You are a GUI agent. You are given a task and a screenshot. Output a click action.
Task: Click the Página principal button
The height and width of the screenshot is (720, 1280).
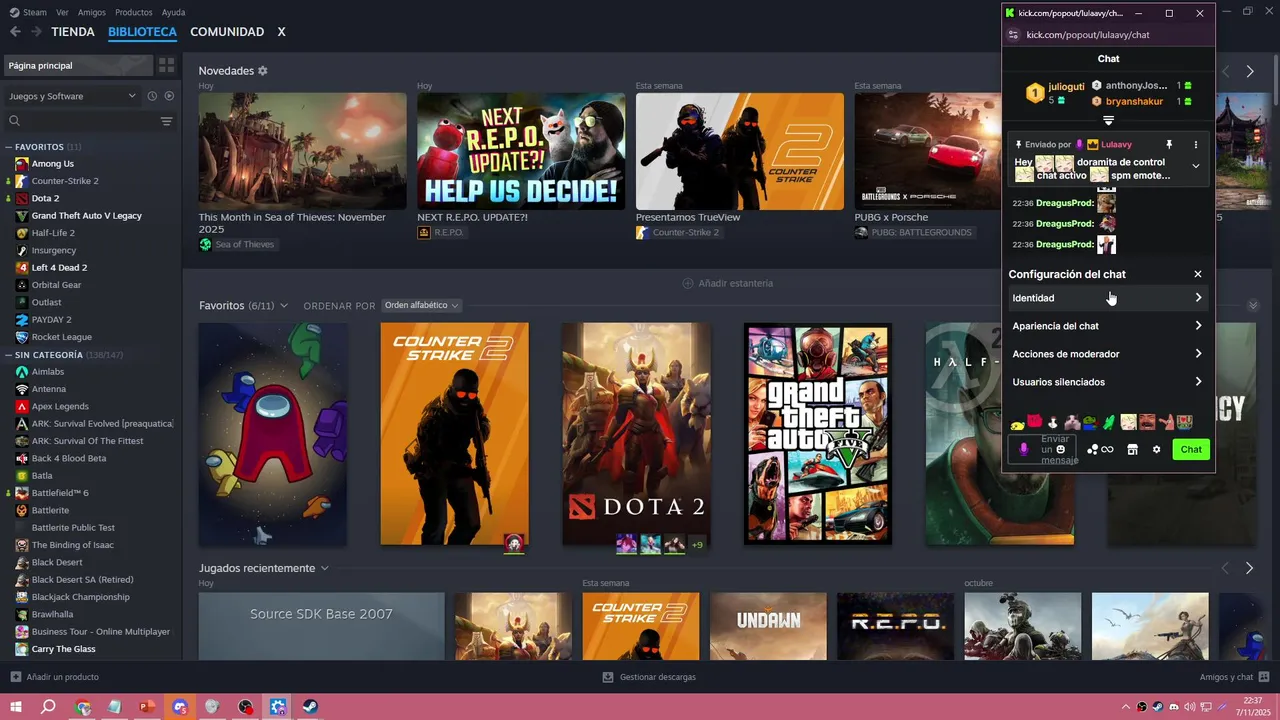[78, 65]
